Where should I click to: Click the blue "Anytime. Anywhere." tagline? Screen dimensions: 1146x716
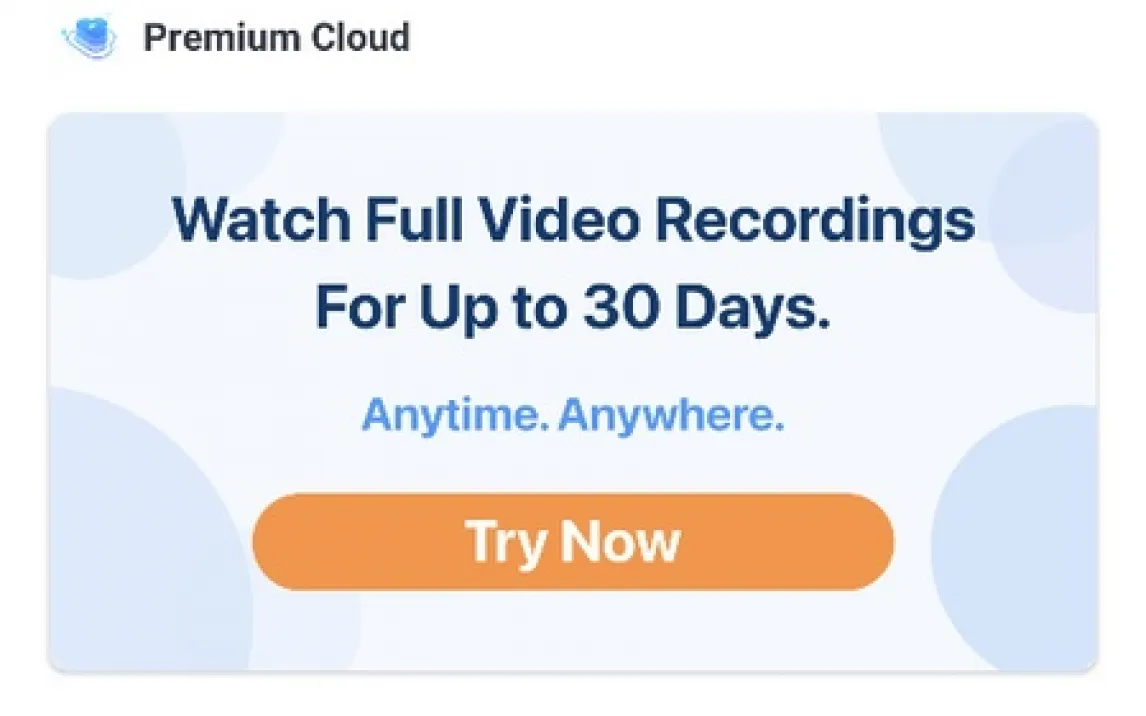573,415
